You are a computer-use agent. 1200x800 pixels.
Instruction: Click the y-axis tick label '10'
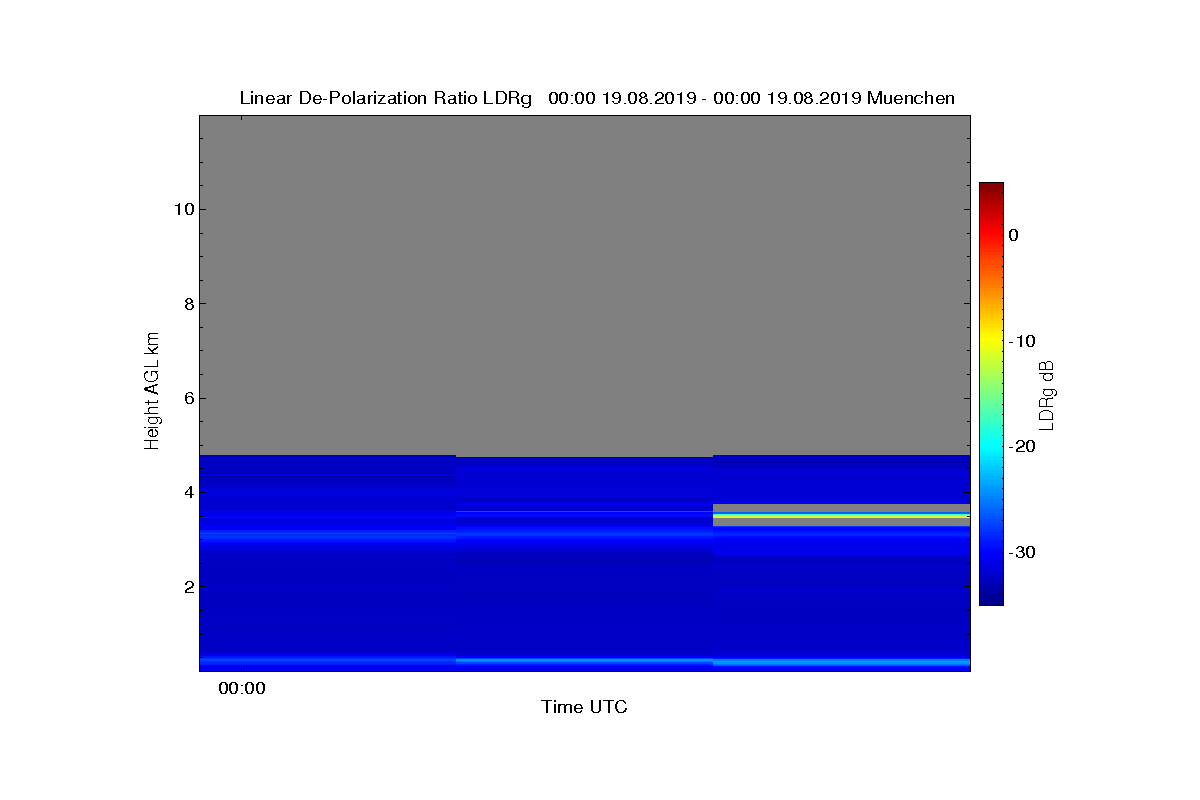(182, 209)
